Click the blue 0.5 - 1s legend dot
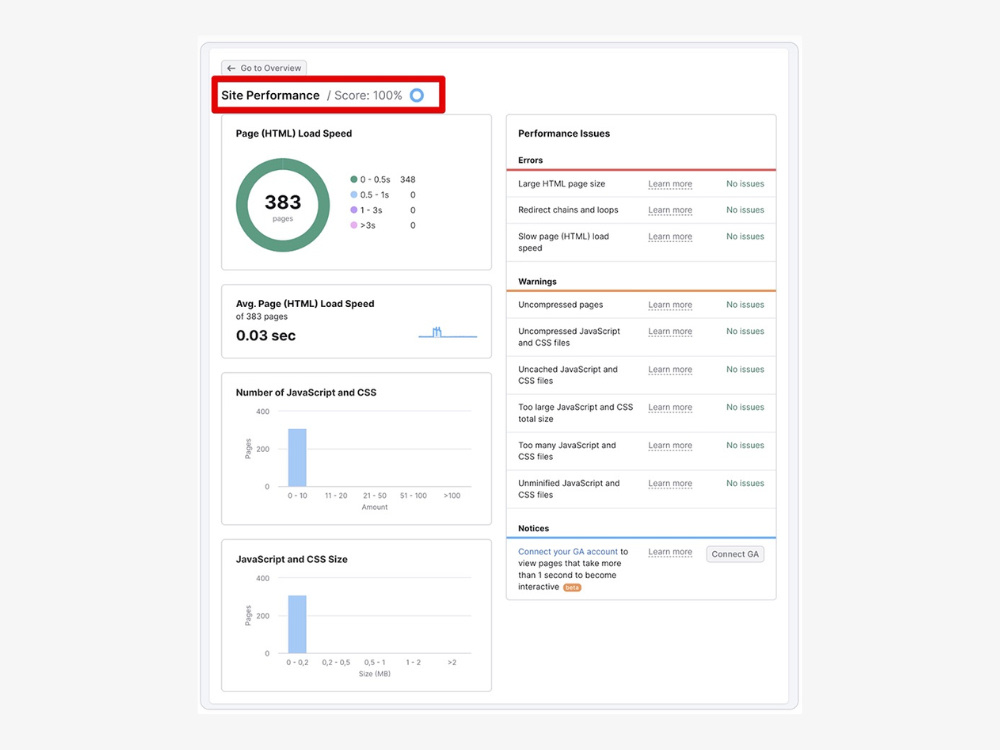This screenshot has width=1000, height=750. pos(353,195)
